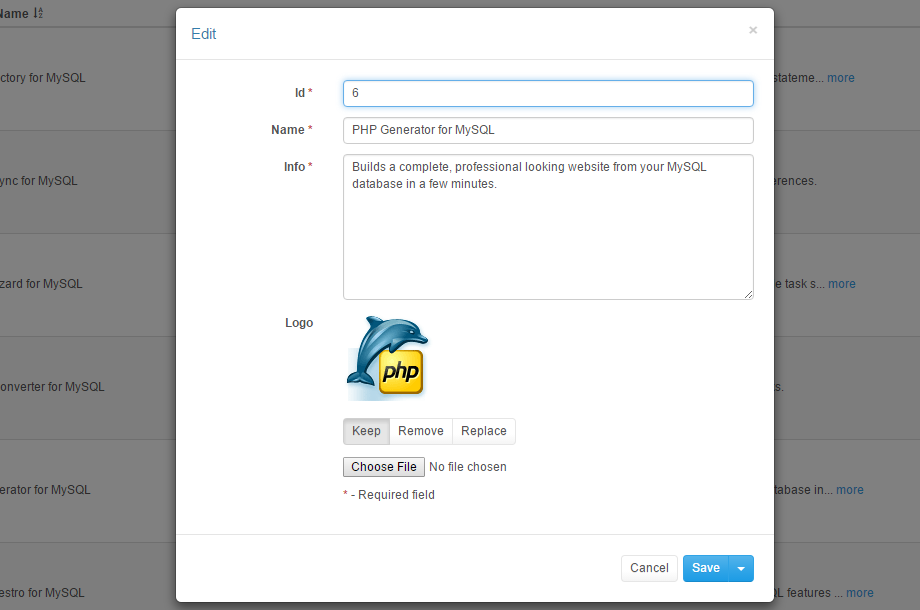Click Cancel to discard the edit

click(649, 568)
